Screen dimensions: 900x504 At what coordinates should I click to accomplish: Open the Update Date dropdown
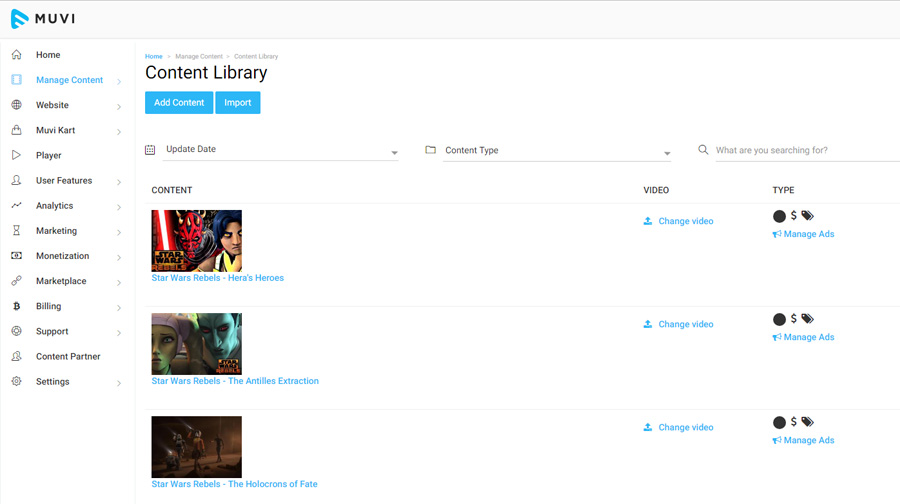pyautogui.click(x=281, y=150)
